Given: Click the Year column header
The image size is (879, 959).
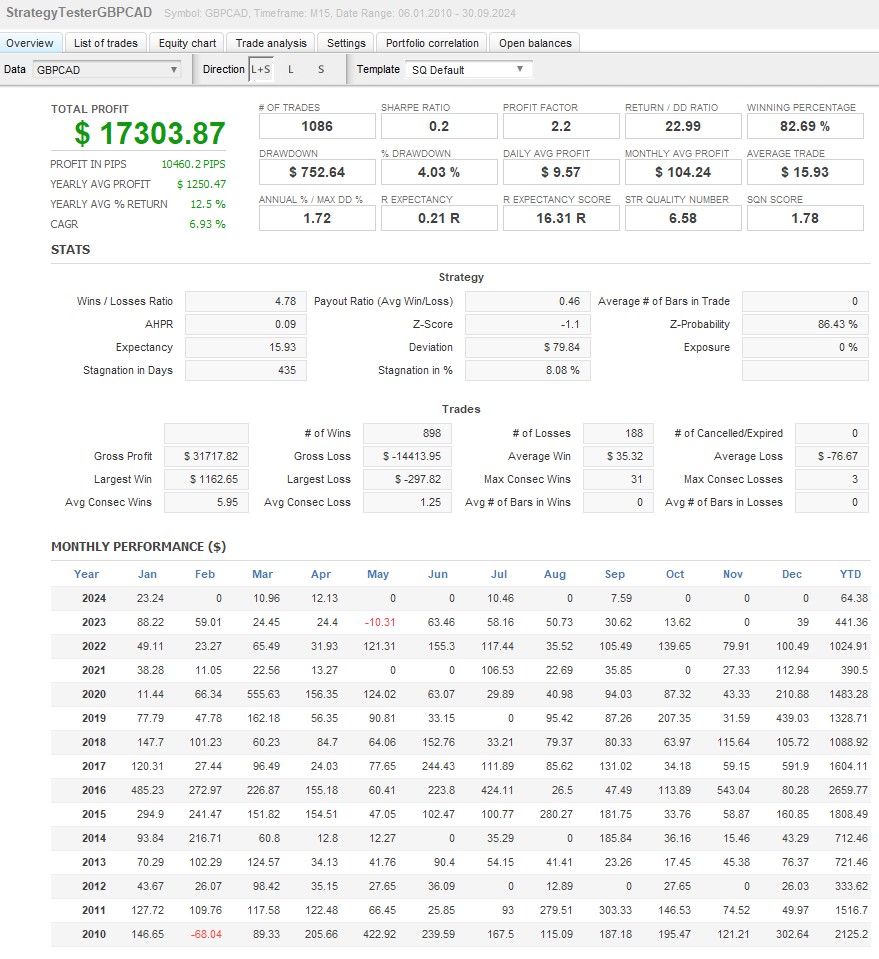Looking at the screenshot, I should pos(86,574).
